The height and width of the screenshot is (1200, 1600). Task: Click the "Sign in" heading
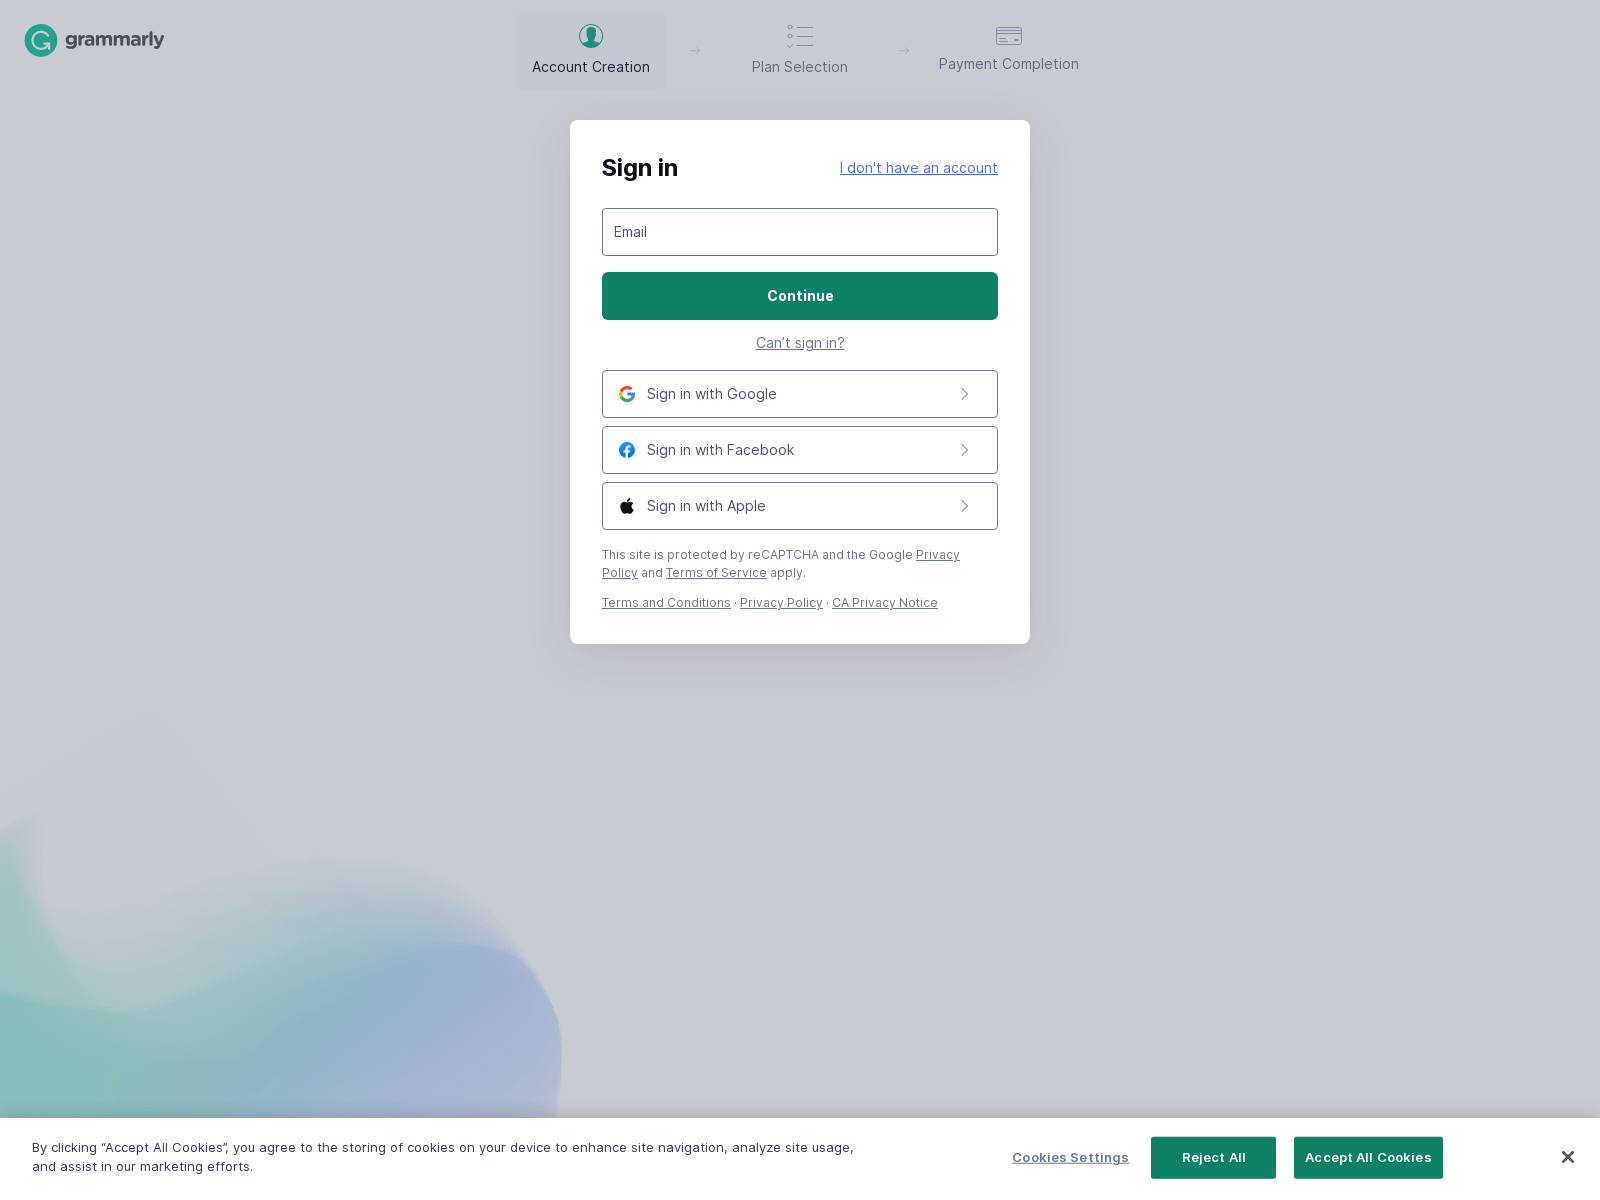pos(640,168)
